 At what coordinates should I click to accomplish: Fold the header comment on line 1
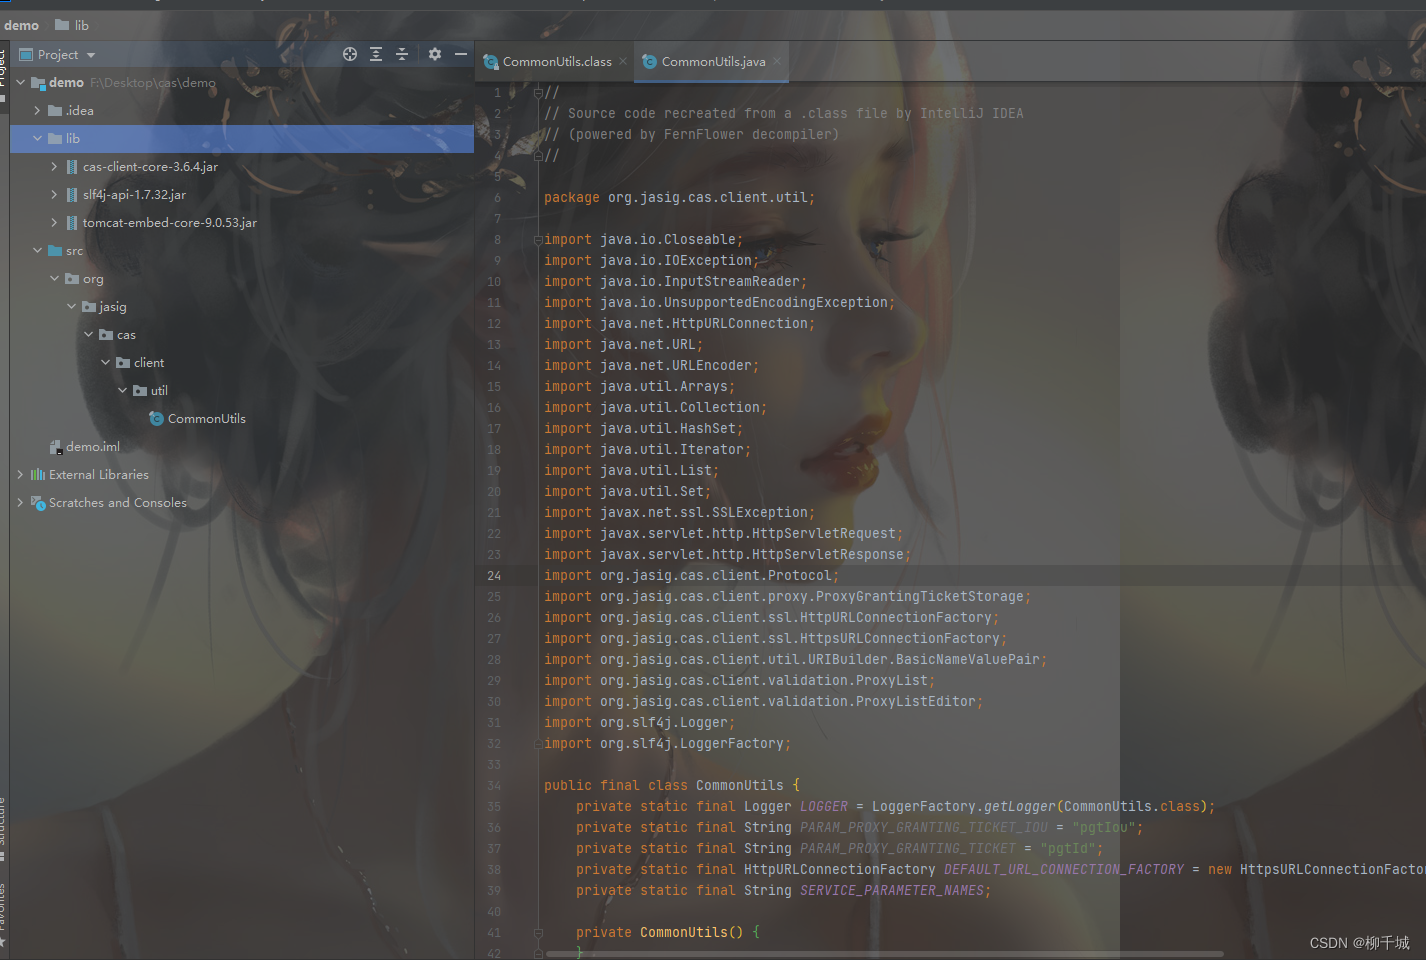coord(538,93)
